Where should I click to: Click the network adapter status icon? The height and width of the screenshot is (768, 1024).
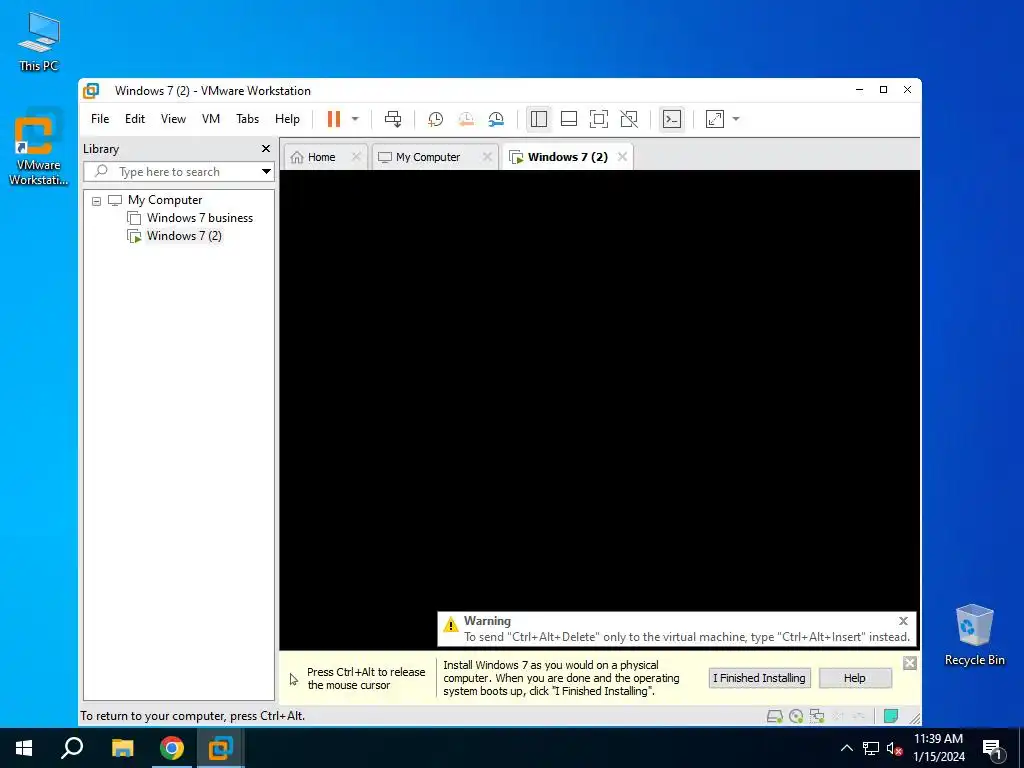click(x=817, y=716)
